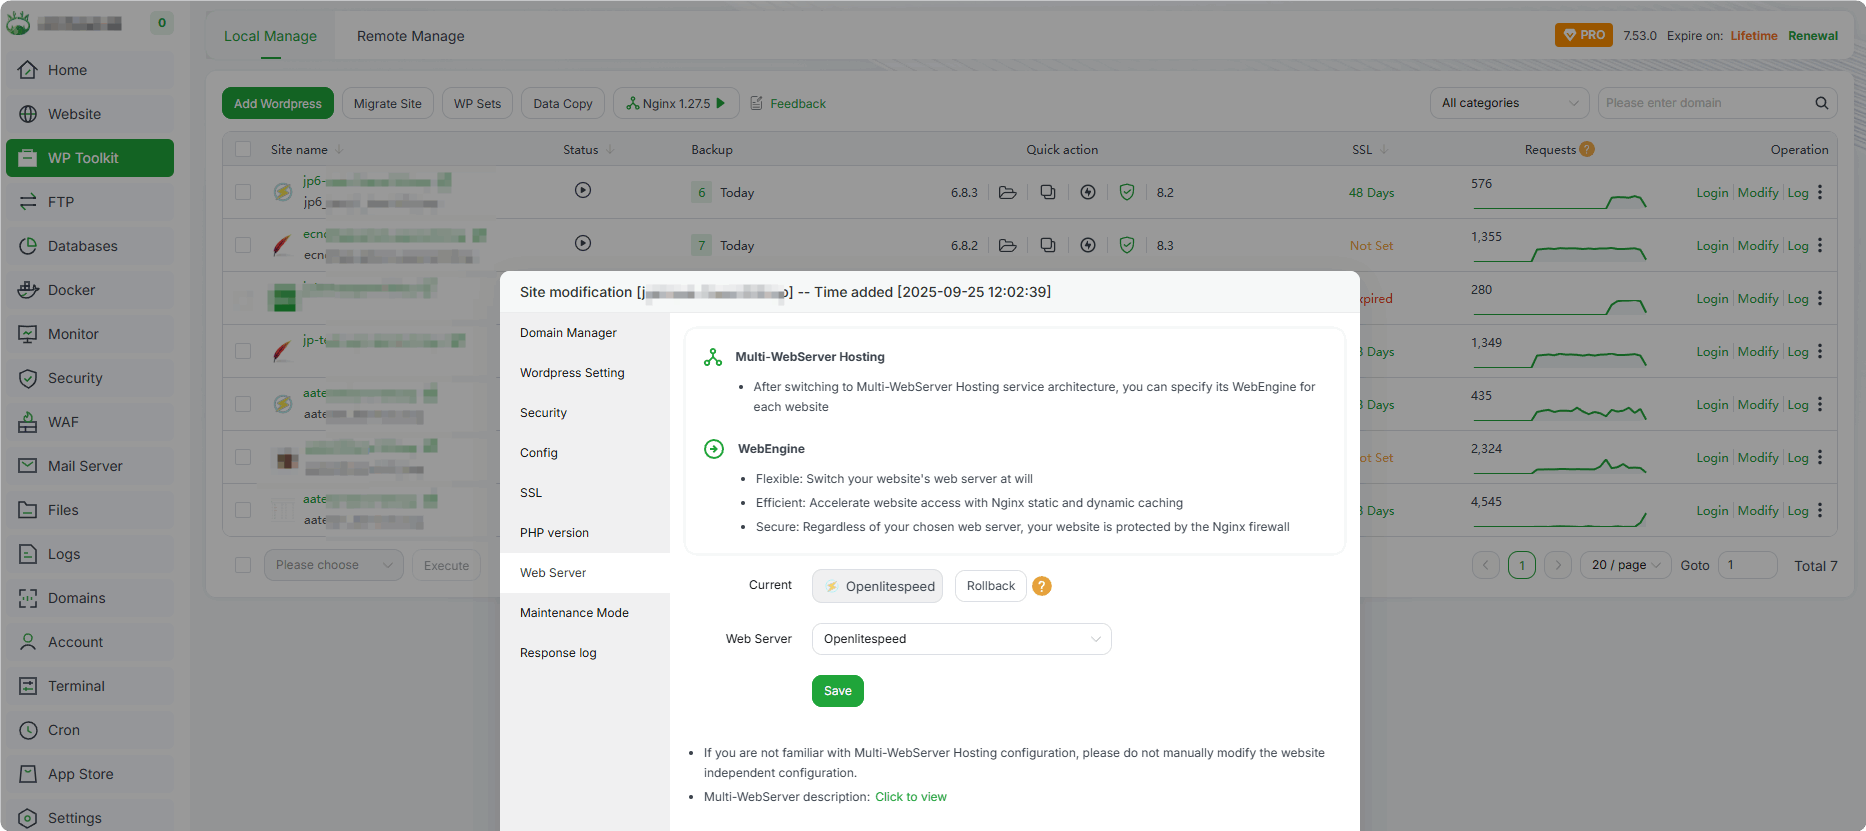Focus the Please enter domain search field
1866x831 pixels.
pos(1704,103)
